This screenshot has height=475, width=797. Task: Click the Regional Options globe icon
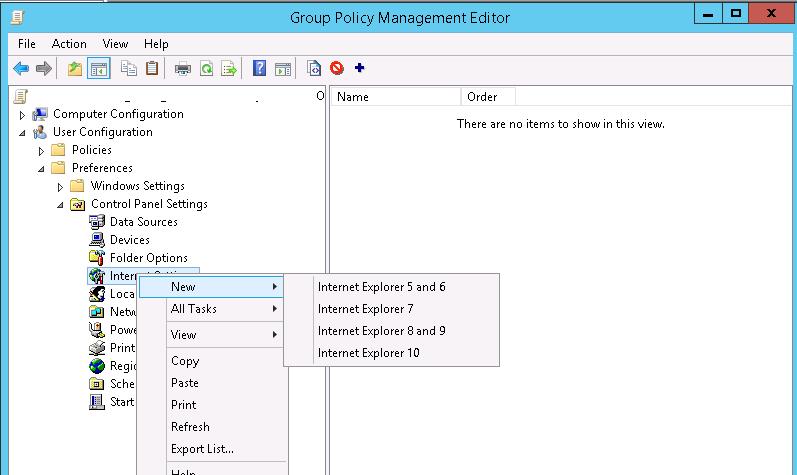(97, 366)
